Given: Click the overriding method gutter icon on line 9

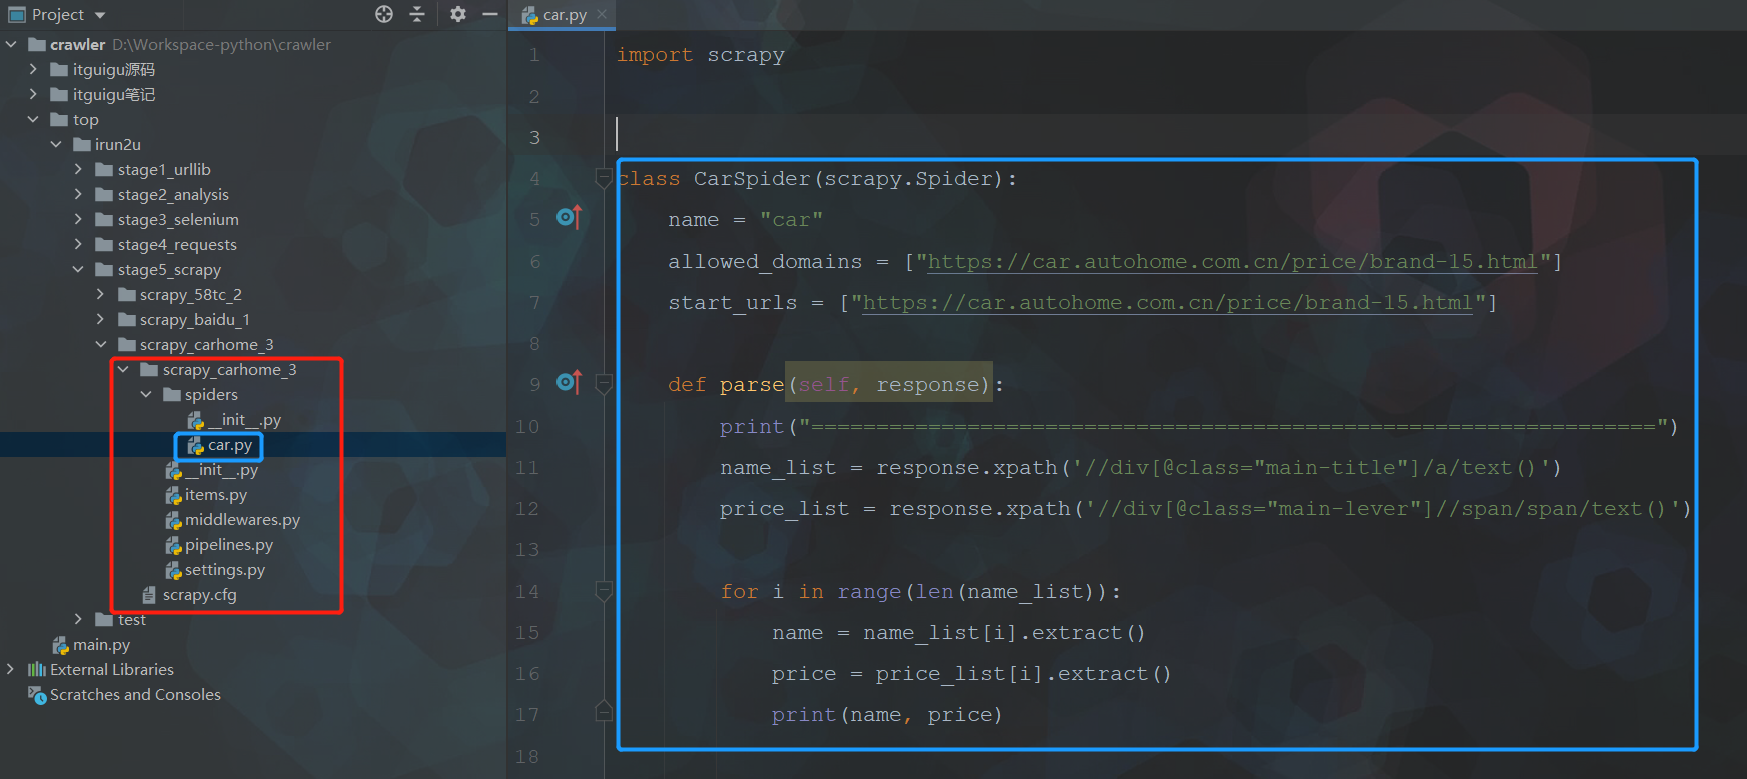Looking at the screenshot, I should [x=569, y=381].
